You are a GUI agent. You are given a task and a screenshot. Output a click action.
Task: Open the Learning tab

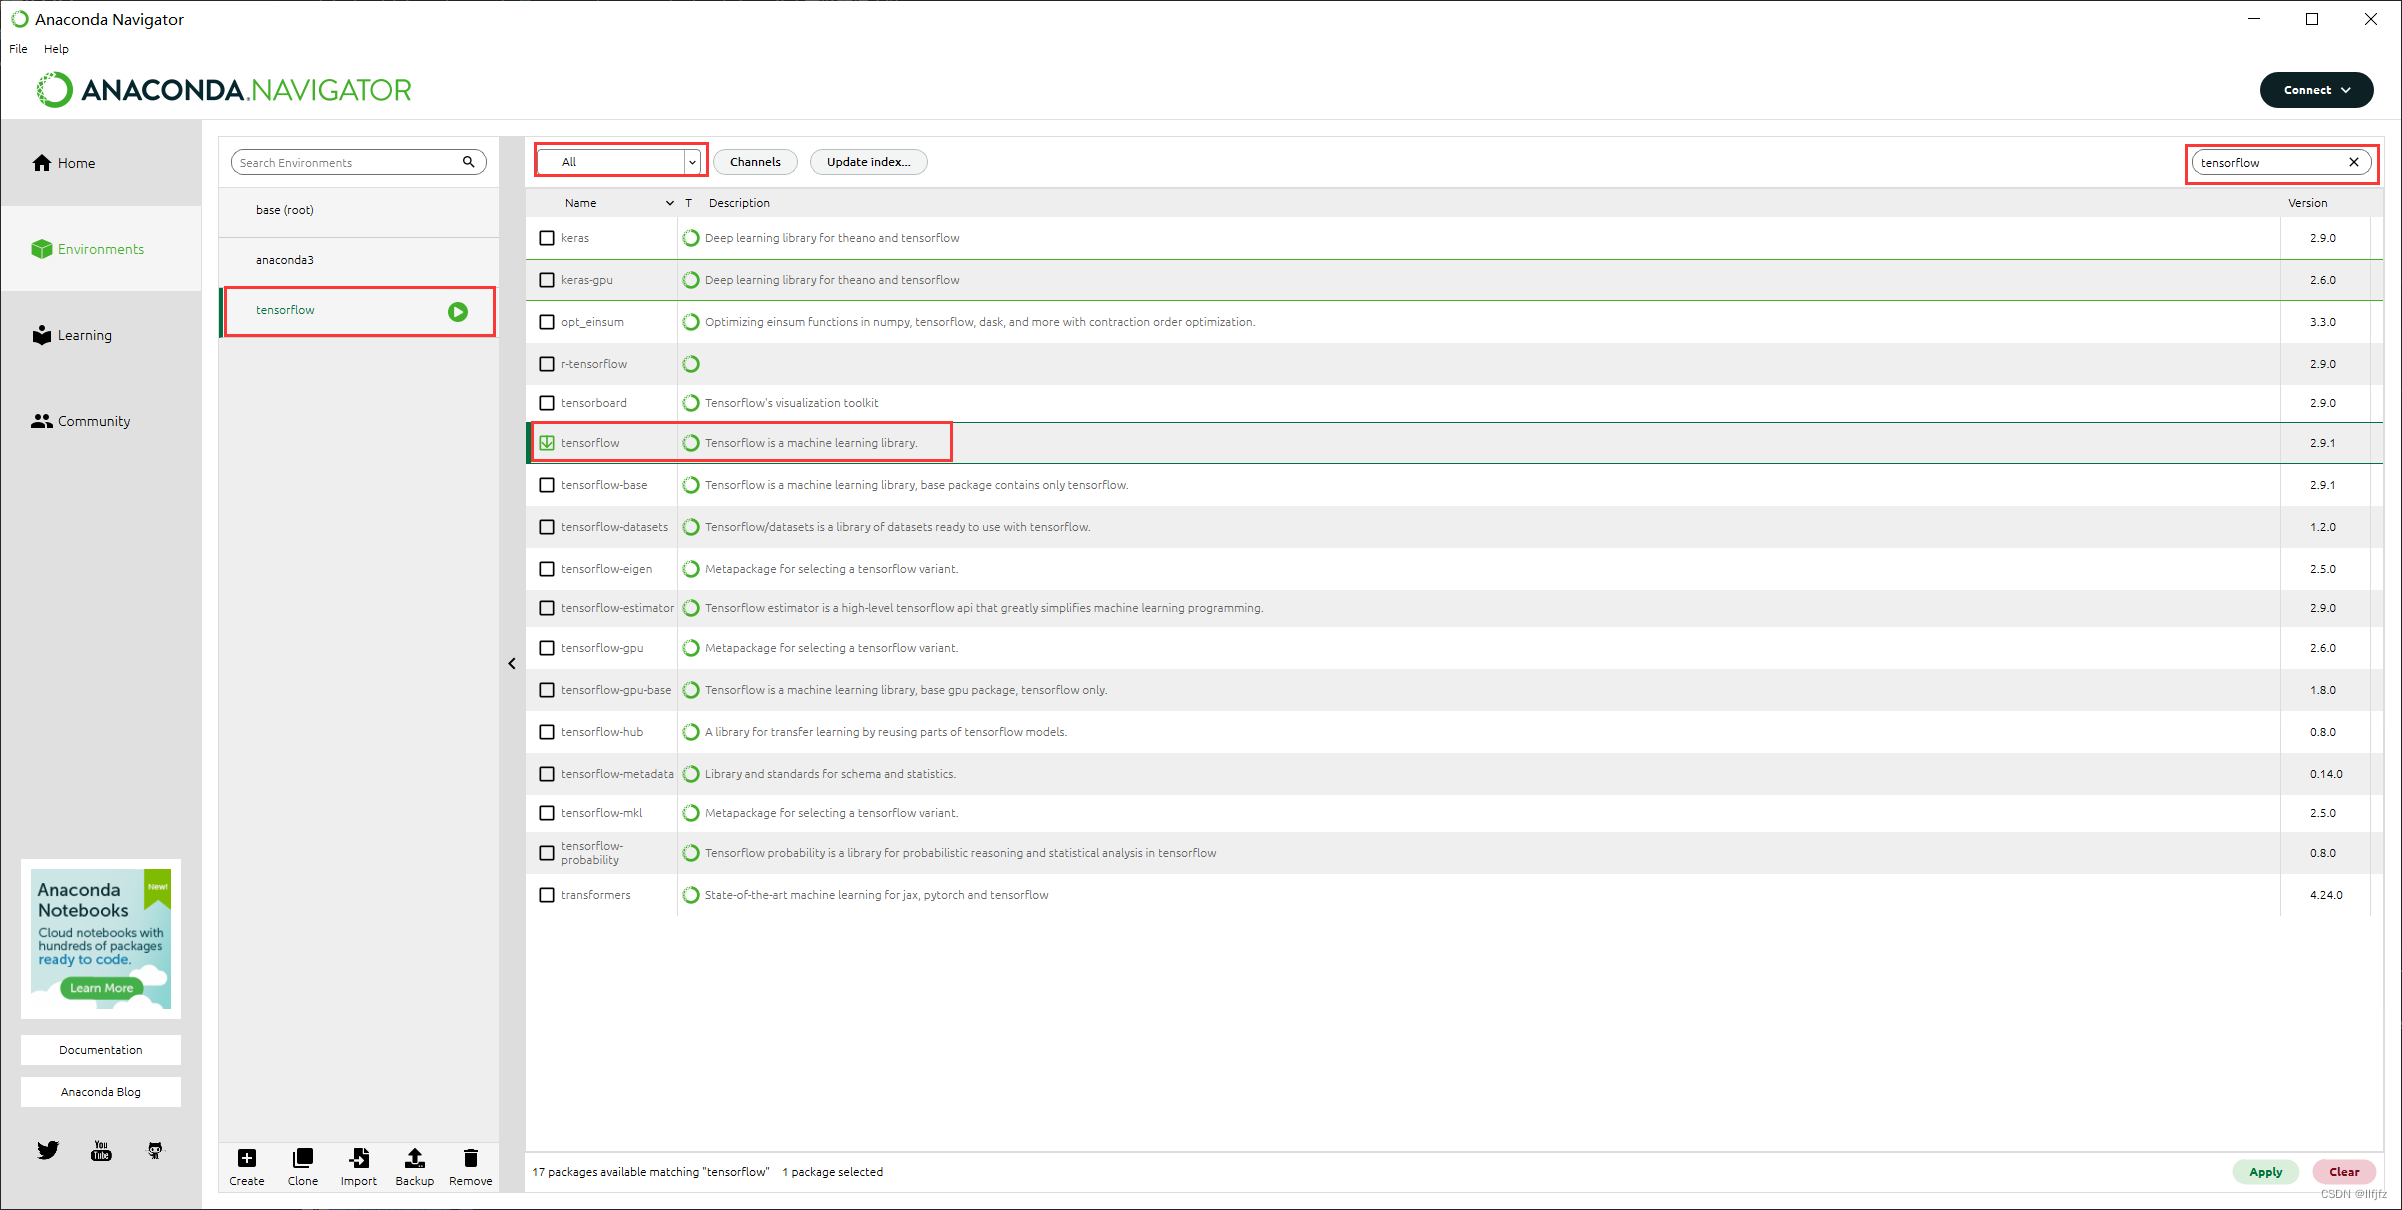(101, 335)
